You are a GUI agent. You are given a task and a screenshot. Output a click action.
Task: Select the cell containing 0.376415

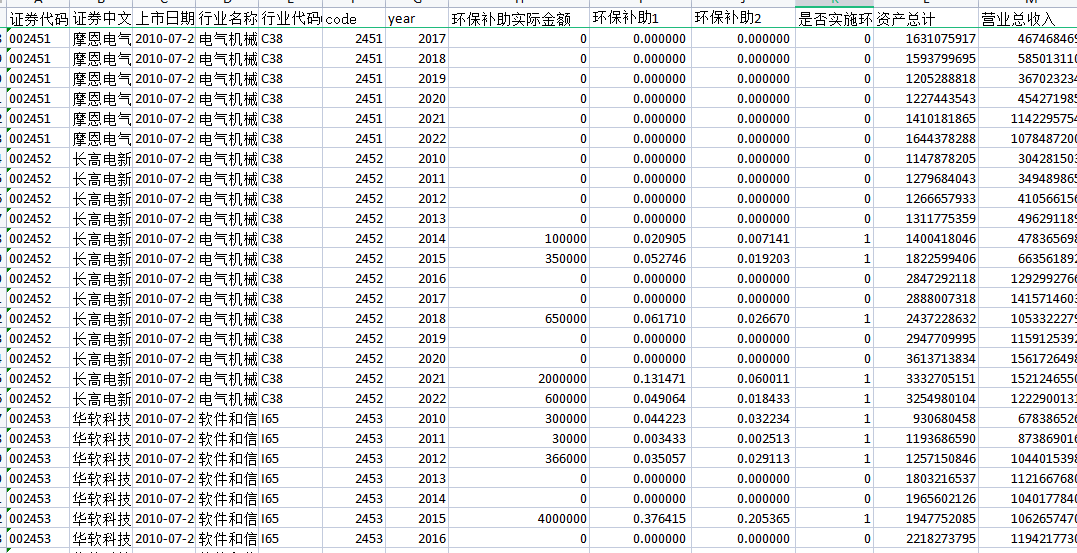point(641,518)
